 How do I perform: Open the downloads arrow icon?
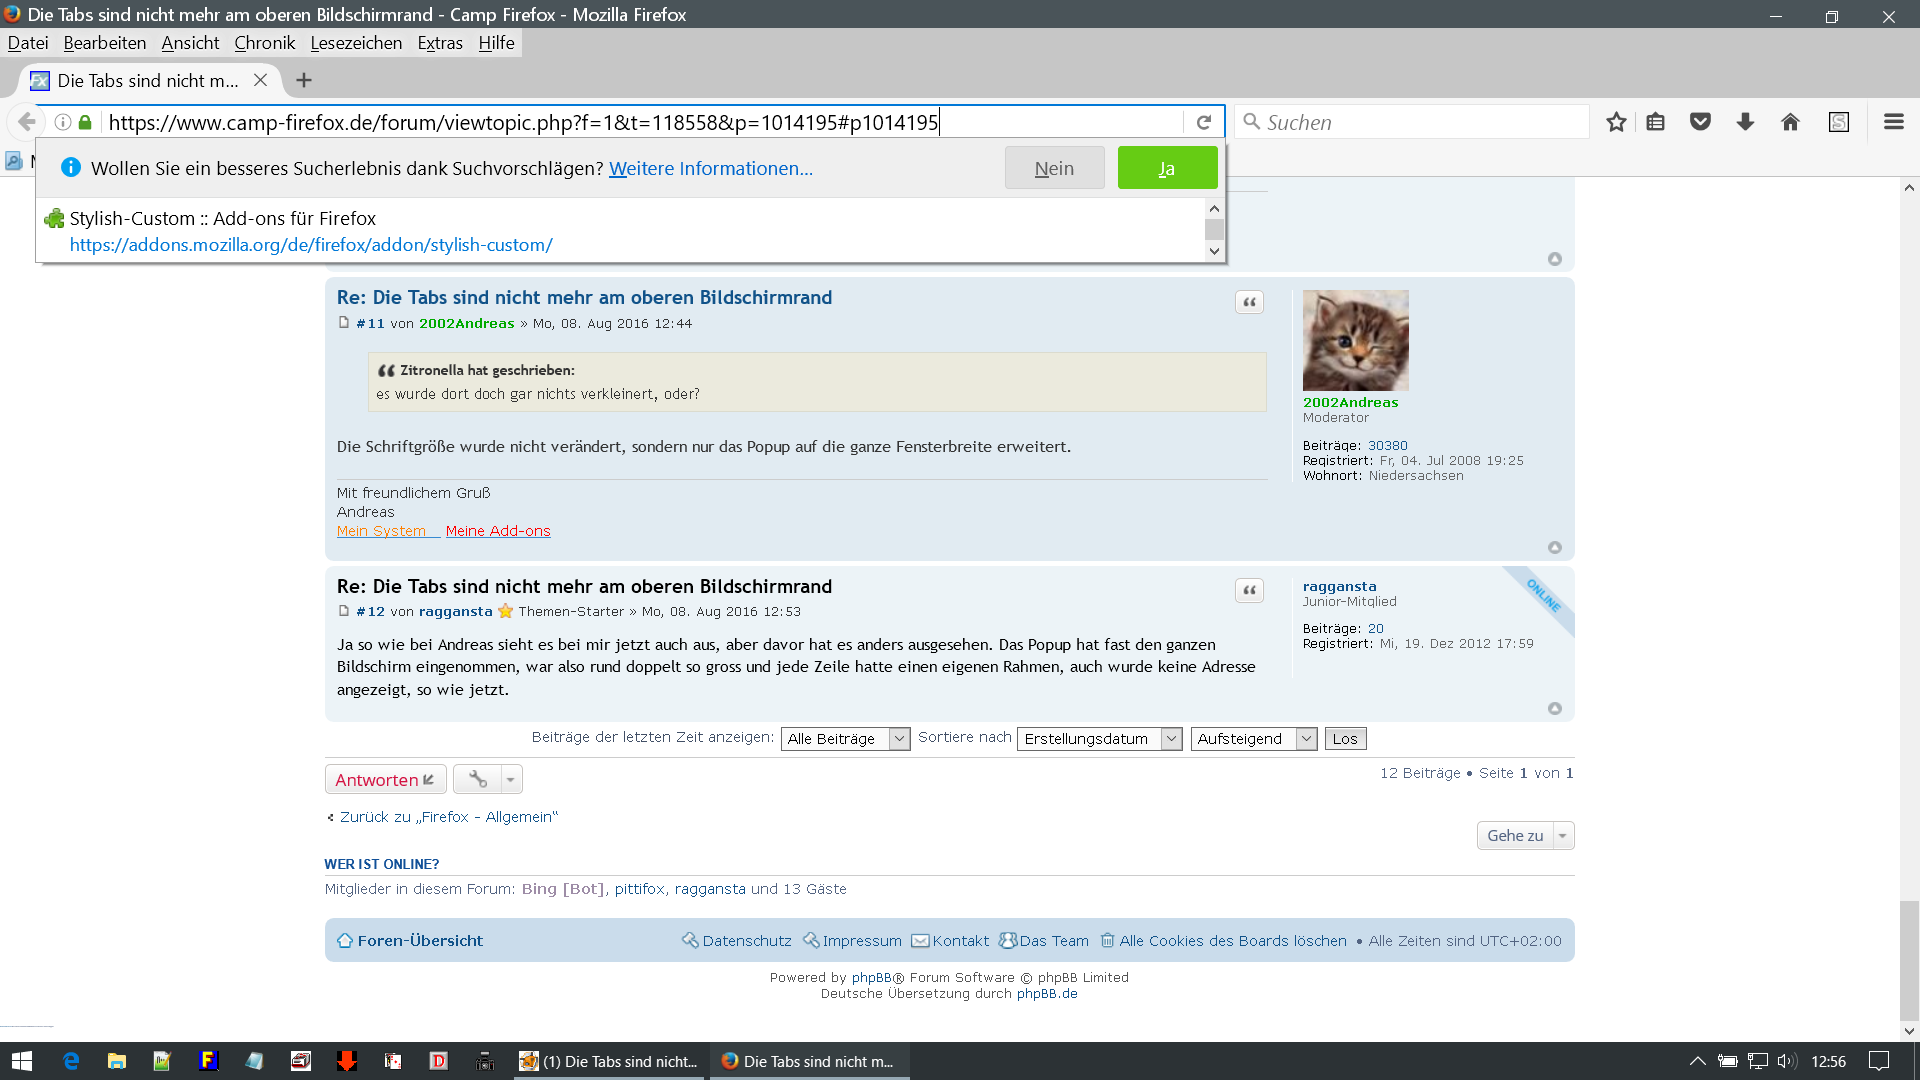1745,122
